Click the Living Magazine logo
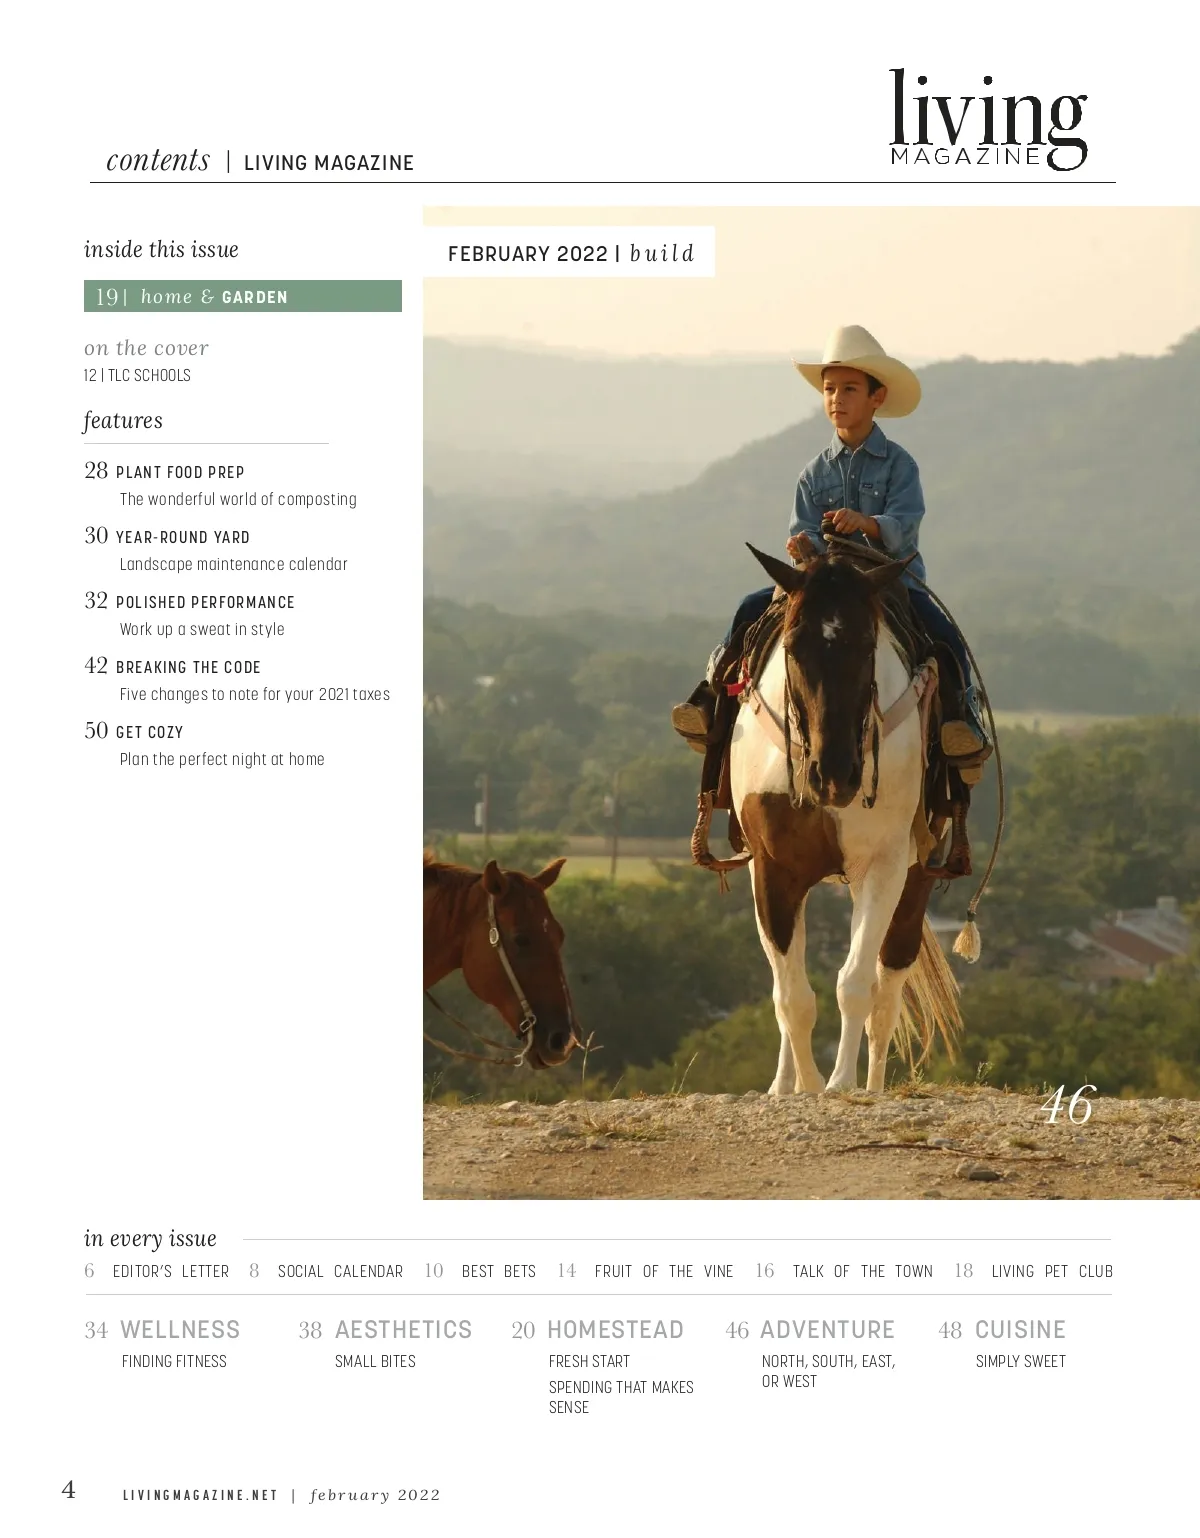The height and width of the screenshot is (1538, 1200). click(x=987, y=121)
